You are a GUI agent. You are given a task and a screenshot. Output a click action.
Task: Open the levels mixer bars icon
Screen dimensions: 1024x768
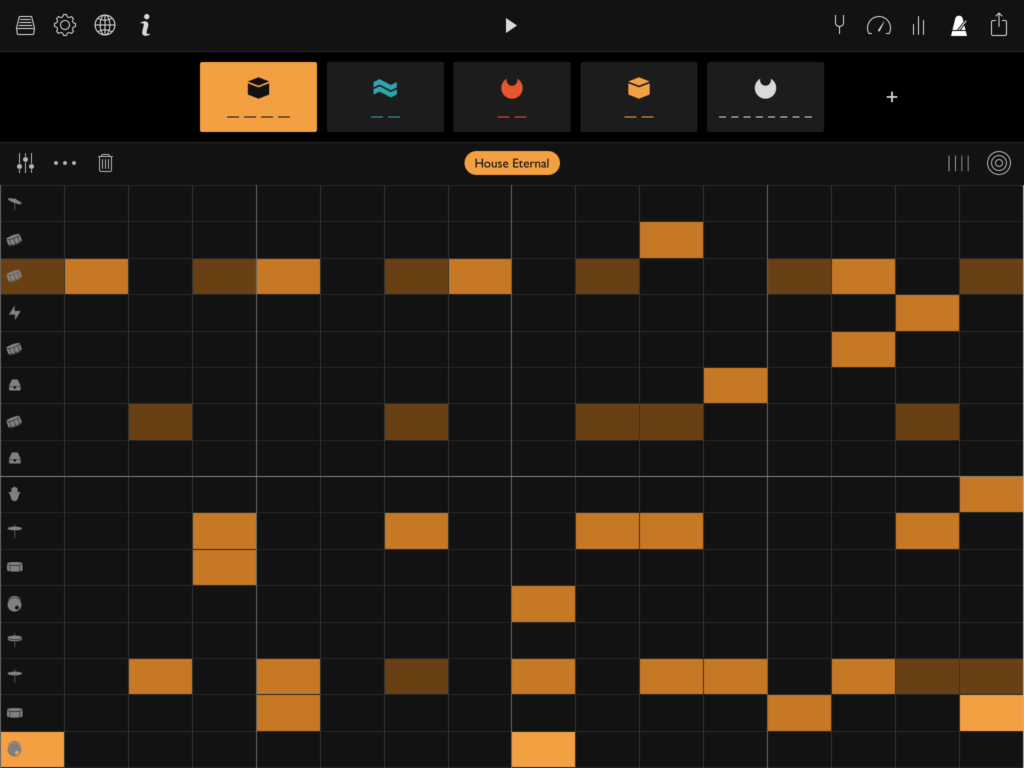pos(918,26)
